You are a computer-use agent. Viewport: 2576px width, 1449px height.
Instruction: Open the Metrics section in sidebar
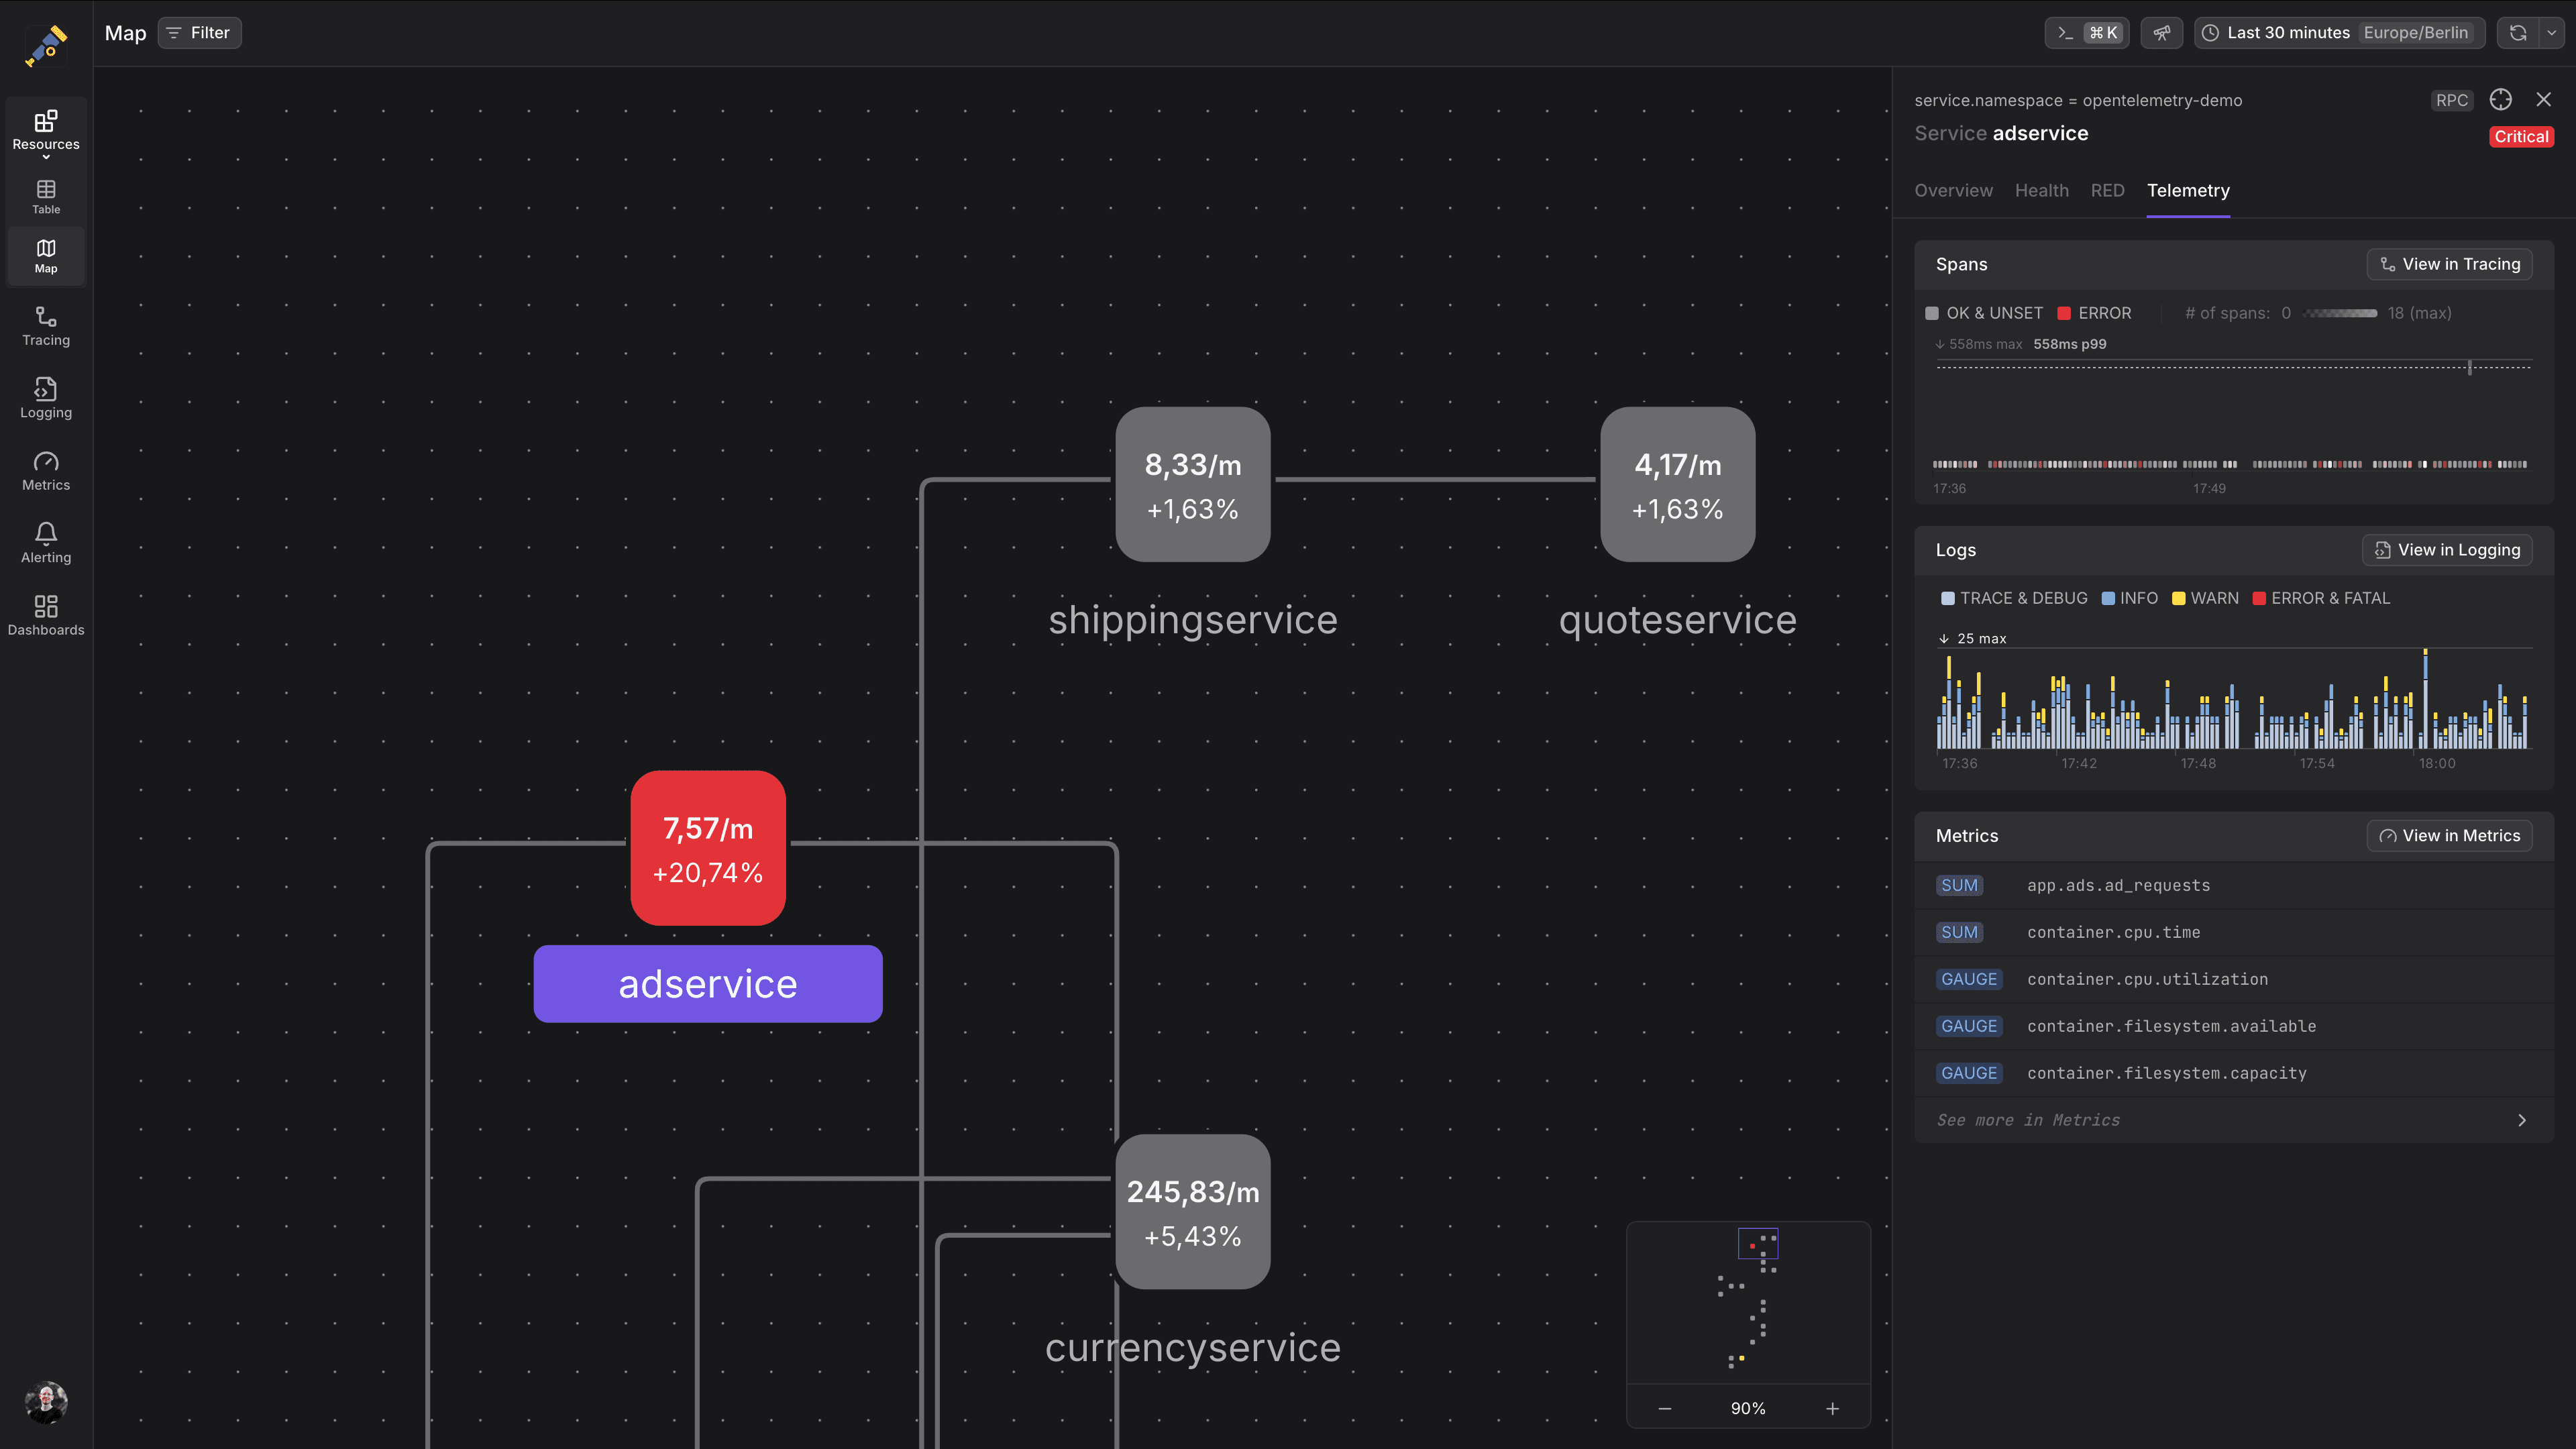[x=46, y=471]
